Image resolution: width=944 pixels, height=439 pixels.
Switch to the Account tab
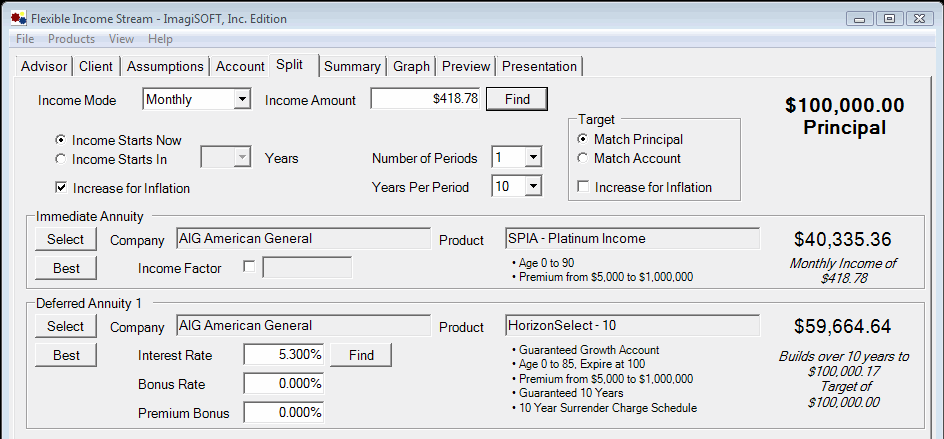pyautogui.click(x=240, y=66)
